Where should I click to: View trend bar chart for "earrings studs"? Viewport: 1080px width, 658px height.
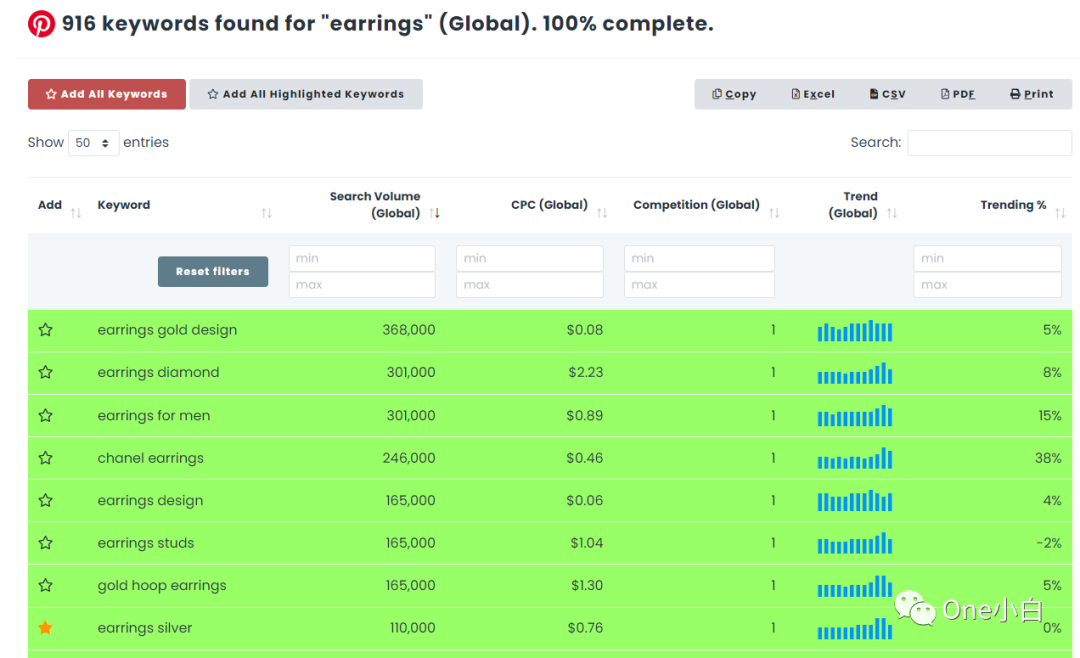click(855, 544)
